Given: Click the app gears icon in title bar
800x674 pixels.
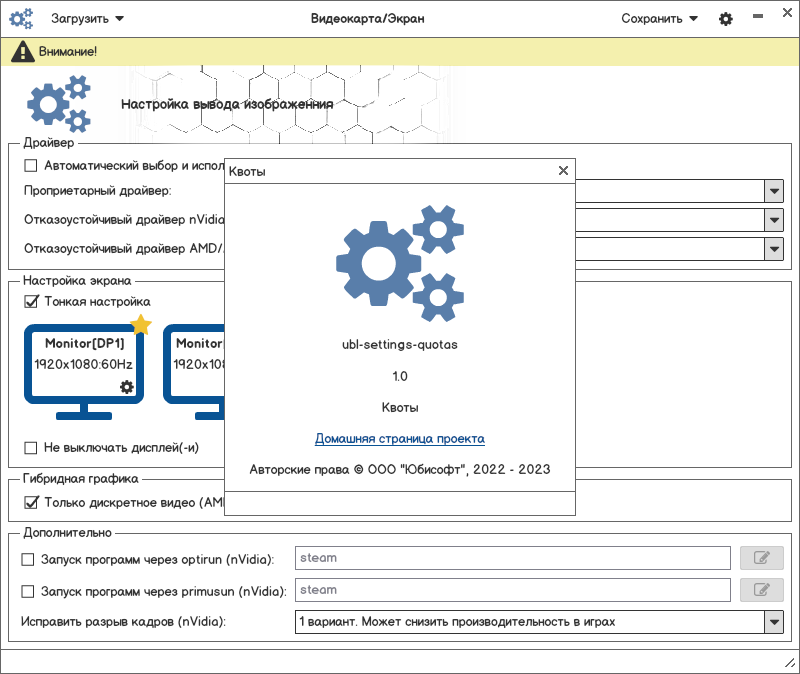Looking at the screenshot, I should click(x=21, y=19).
